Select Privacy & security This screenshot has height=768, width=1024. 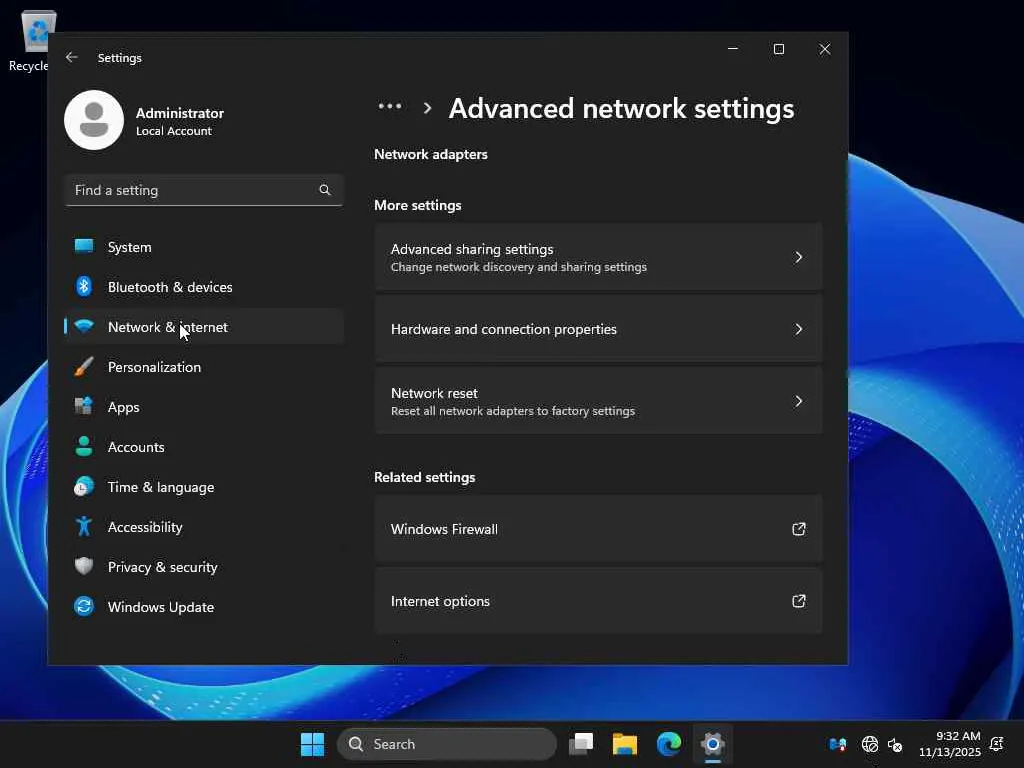coord(204,567)
